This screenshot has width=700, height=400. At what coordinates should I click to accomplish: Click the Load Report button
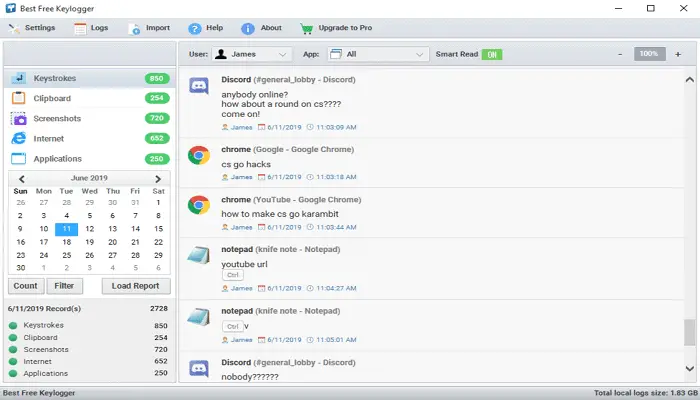[136, 286]
